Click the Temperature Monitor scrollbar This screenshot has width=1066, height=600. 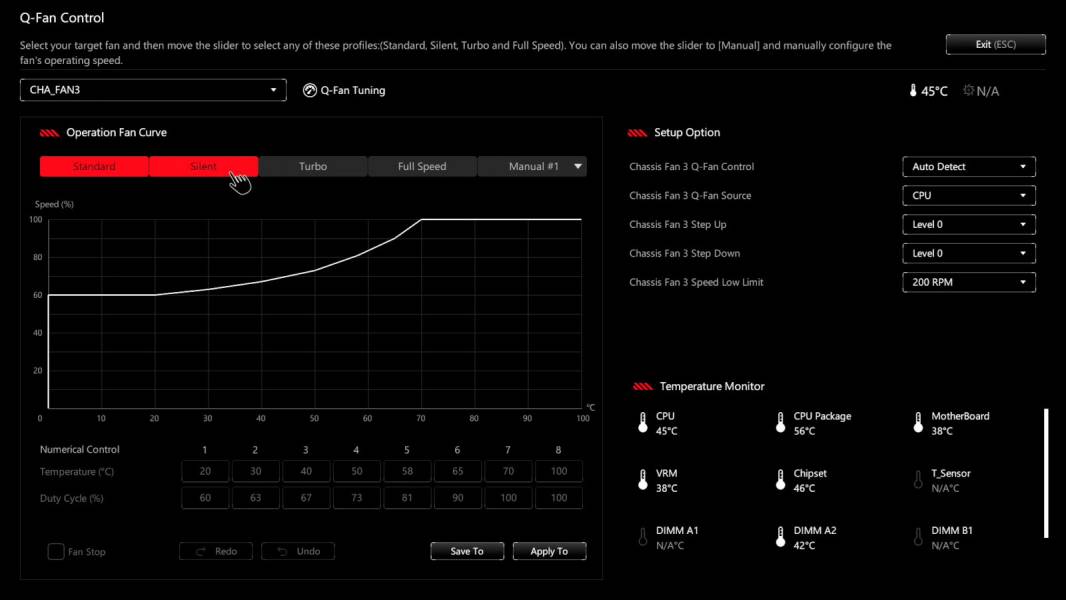[1046, 473]
